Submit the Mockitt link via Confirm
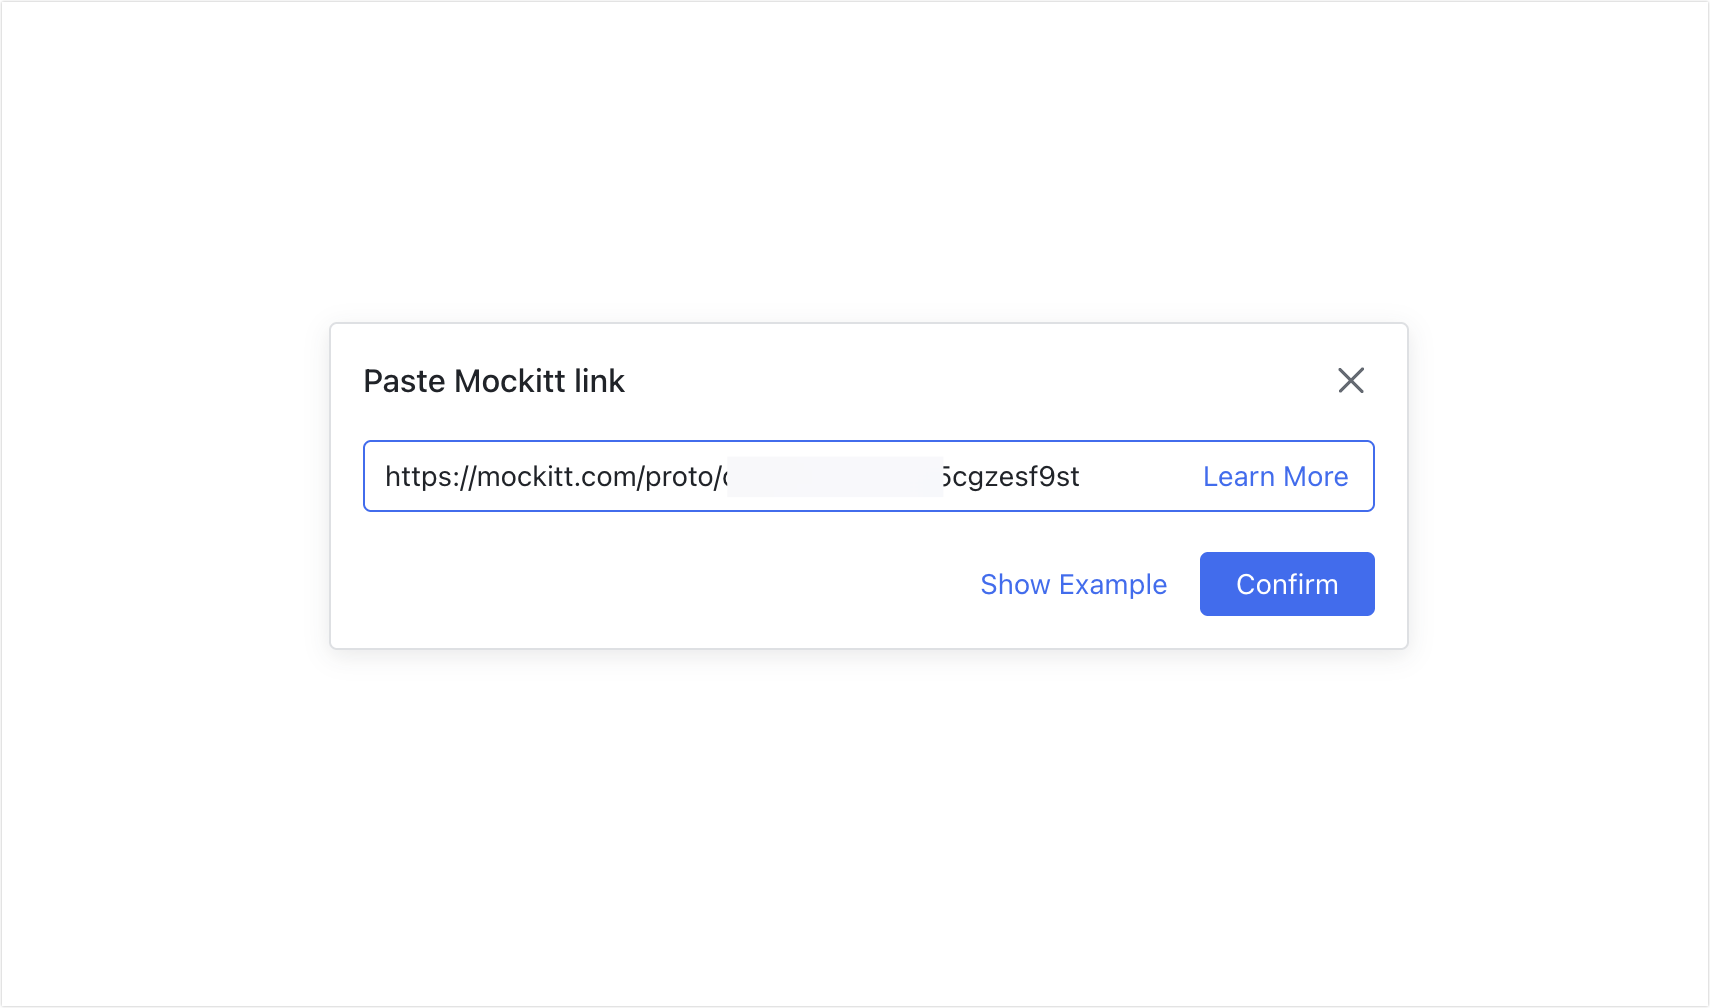Screen dimensions: 1710x1008 [x=1287, y=583]
